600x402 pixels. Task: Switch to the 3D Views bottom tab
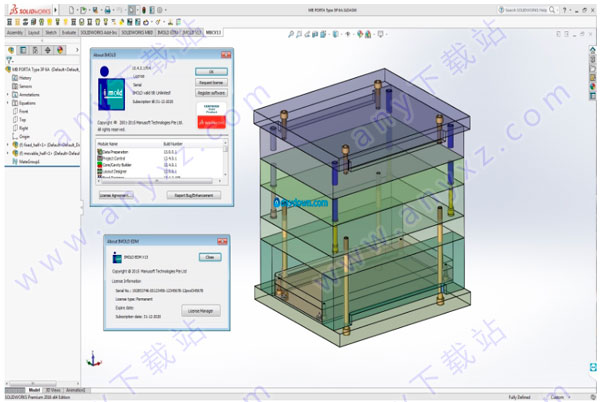point(53,390)
